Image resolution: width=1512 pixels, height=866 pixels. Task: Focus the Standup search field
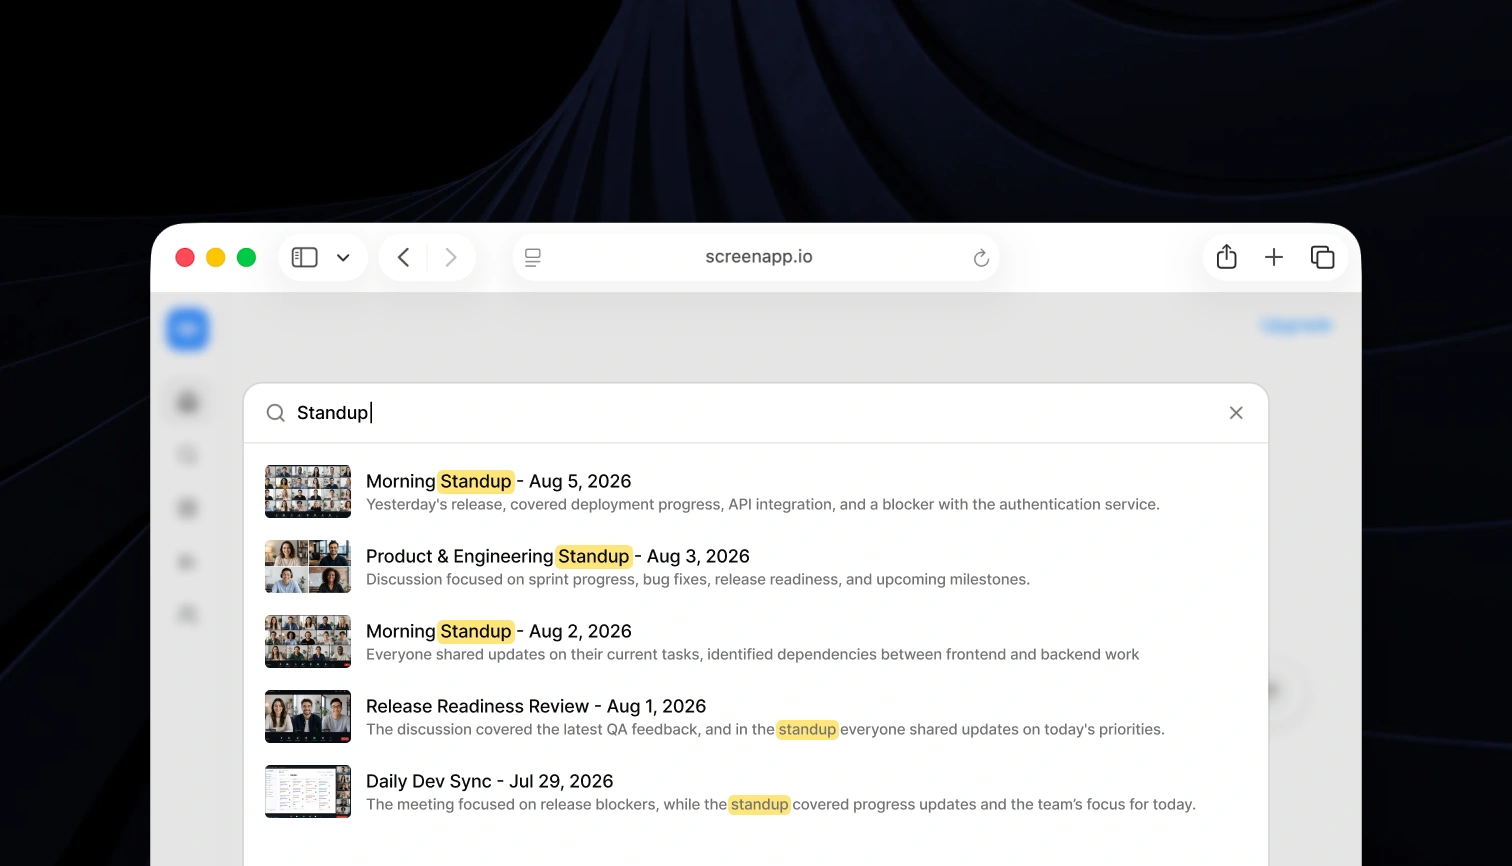(755, 413)
